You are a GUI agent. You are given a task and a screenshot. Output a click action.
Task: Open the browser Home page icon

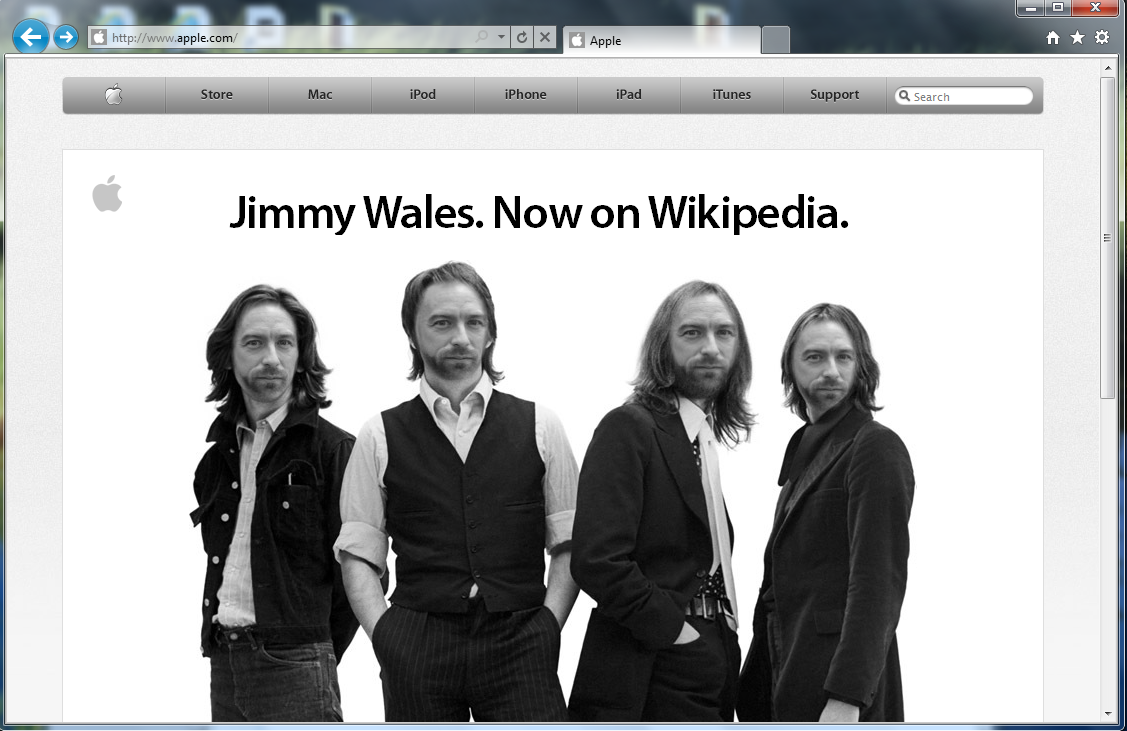click(1053, 38)
